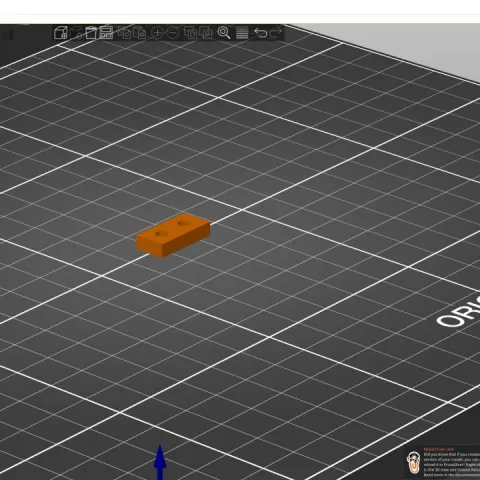480x480 pixels.
Task: Click the Split to objects icon
Action: point(191,33)
